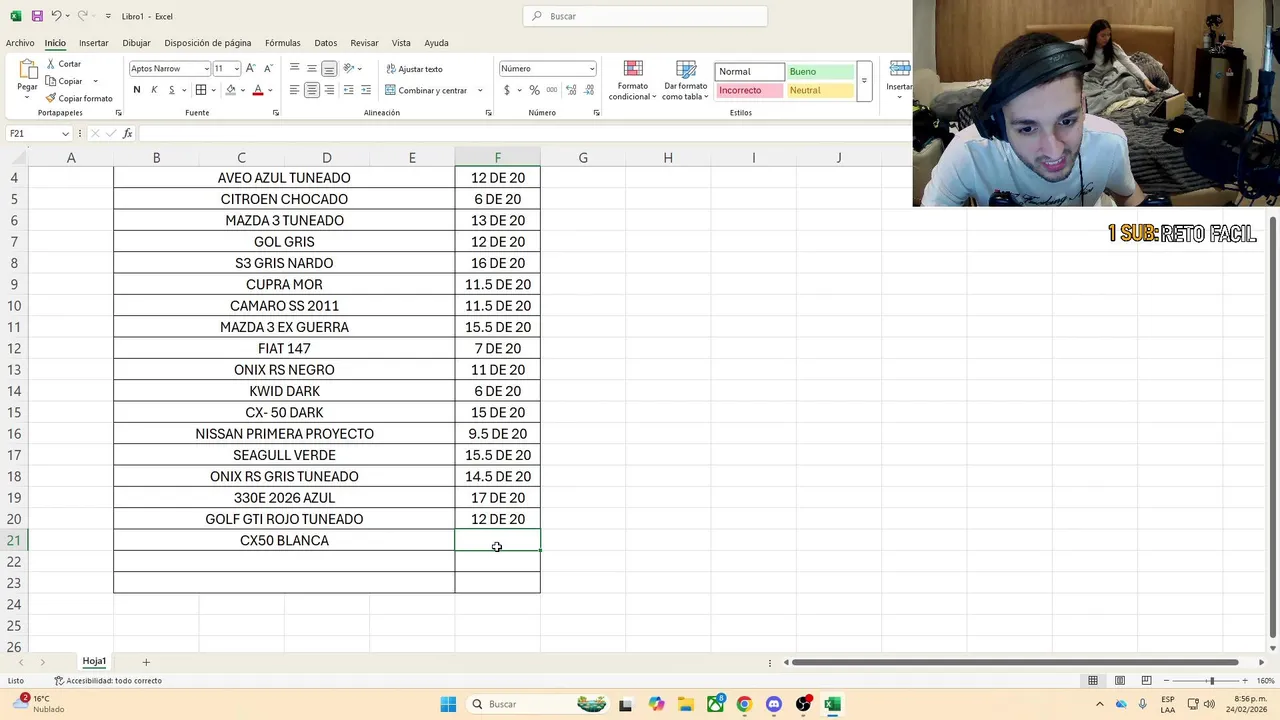
Task: Select the Hoja1 sheet tab
Action: click(94, 662)
